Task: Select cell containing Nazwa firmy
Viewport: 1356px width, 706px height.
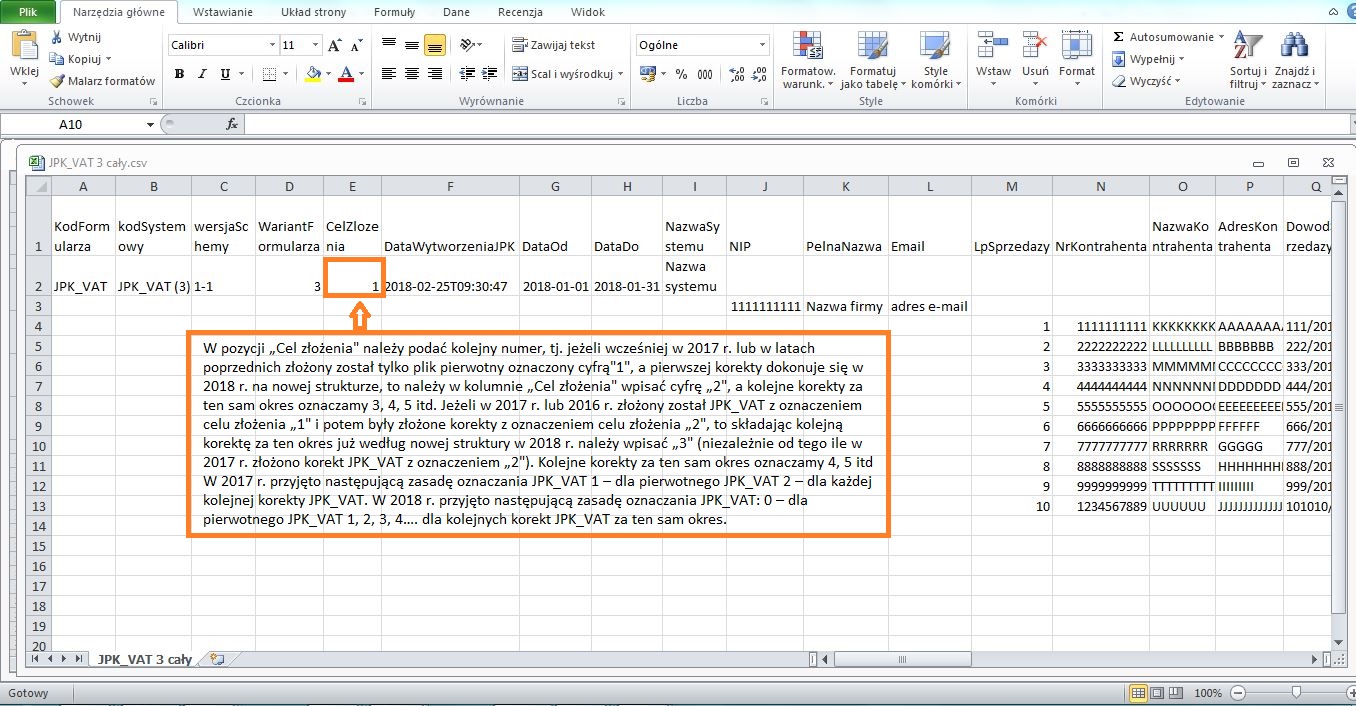Action: (x=846, y=306)
